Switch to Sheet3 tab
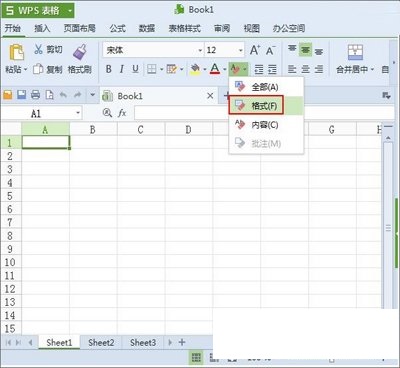The image size is (400, 368). pyautogui.click(x=143, y=342)
